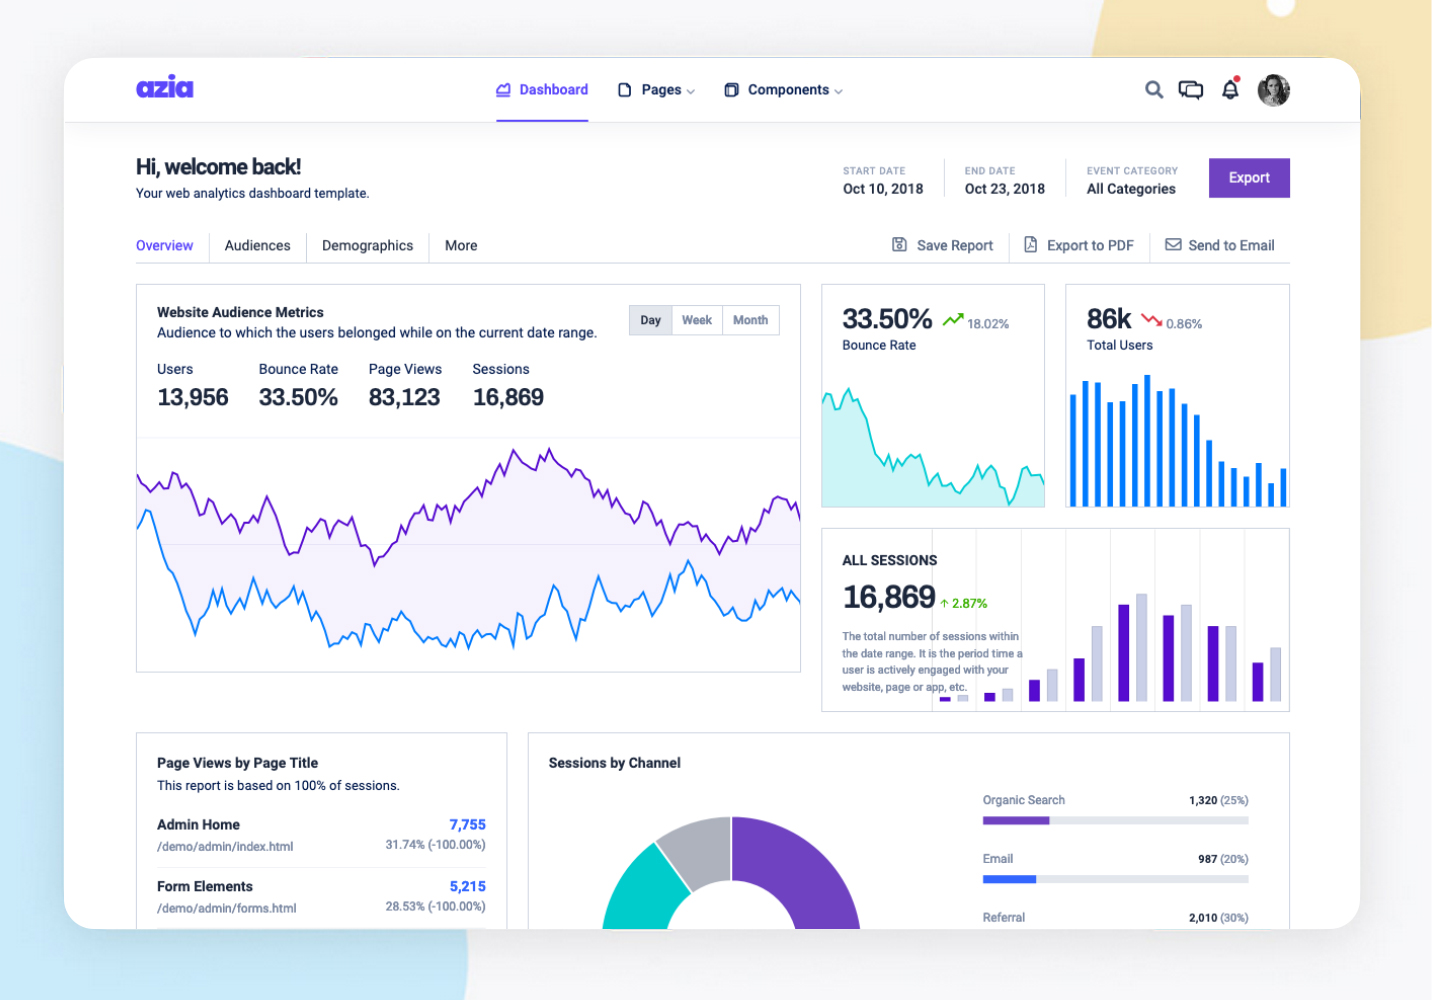Open the Start Date picker
The width and height of the screenshot is (1432, 1000).
[883, 180]
